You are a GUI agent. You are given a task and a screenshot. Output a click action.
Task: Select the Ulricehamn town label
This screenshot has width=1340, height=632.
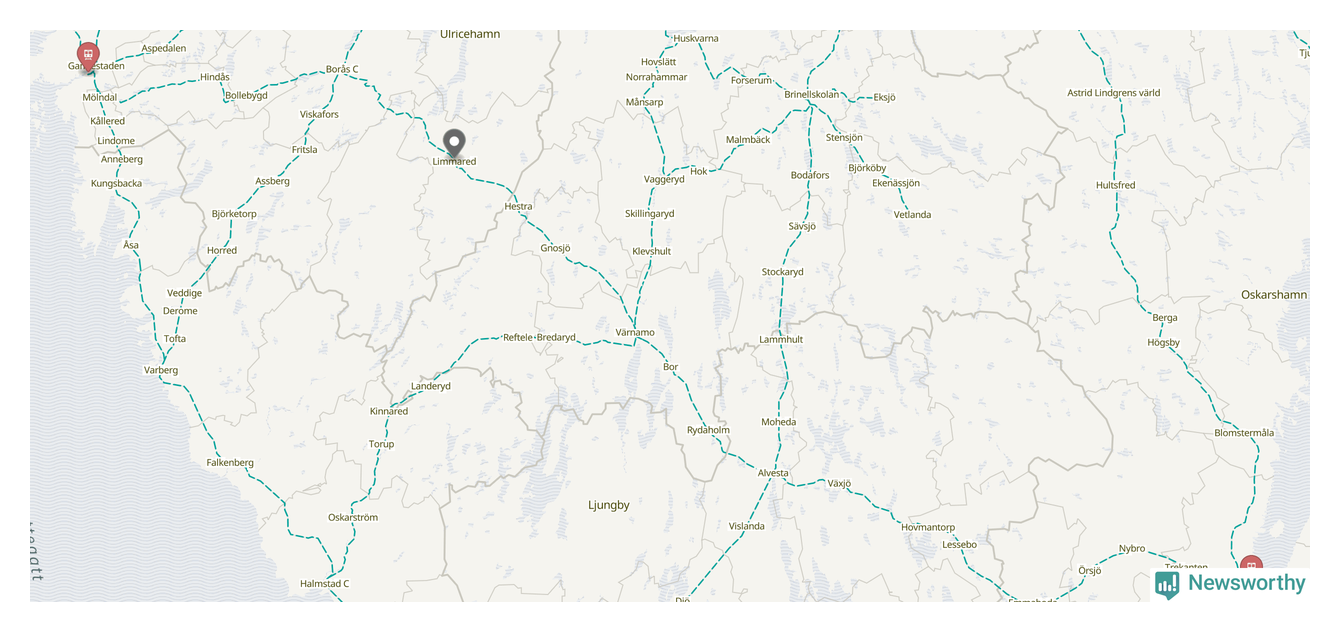point(470,34)
